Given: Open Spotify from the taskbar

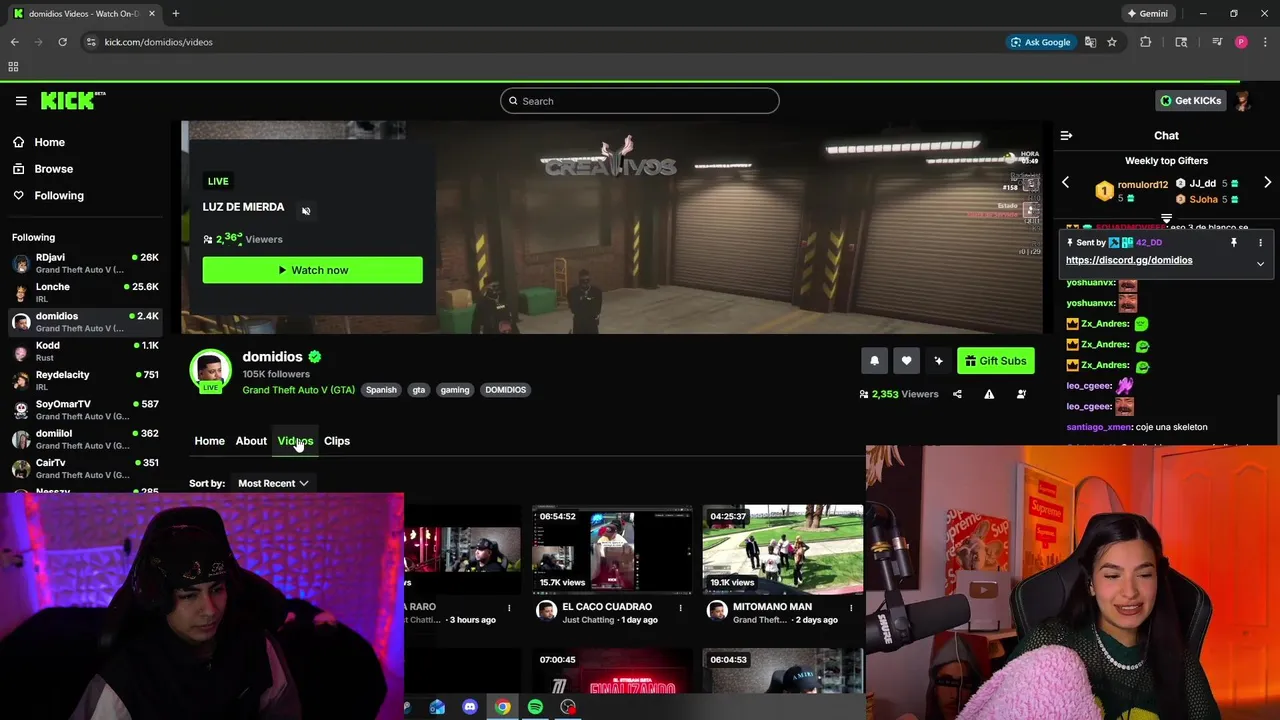Looking at the screenshot, I should coord(535,707).
